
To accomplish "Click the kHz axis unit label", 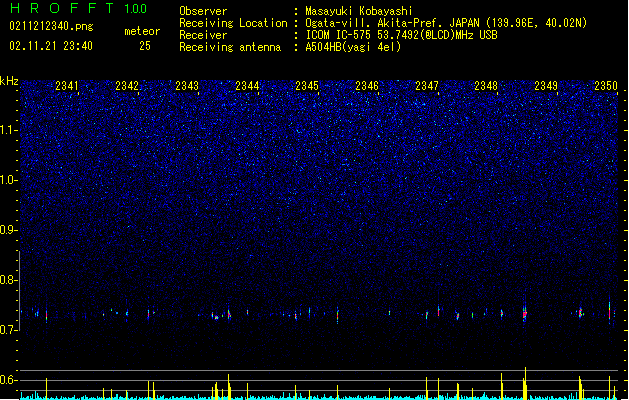I will tap(9, 81).
